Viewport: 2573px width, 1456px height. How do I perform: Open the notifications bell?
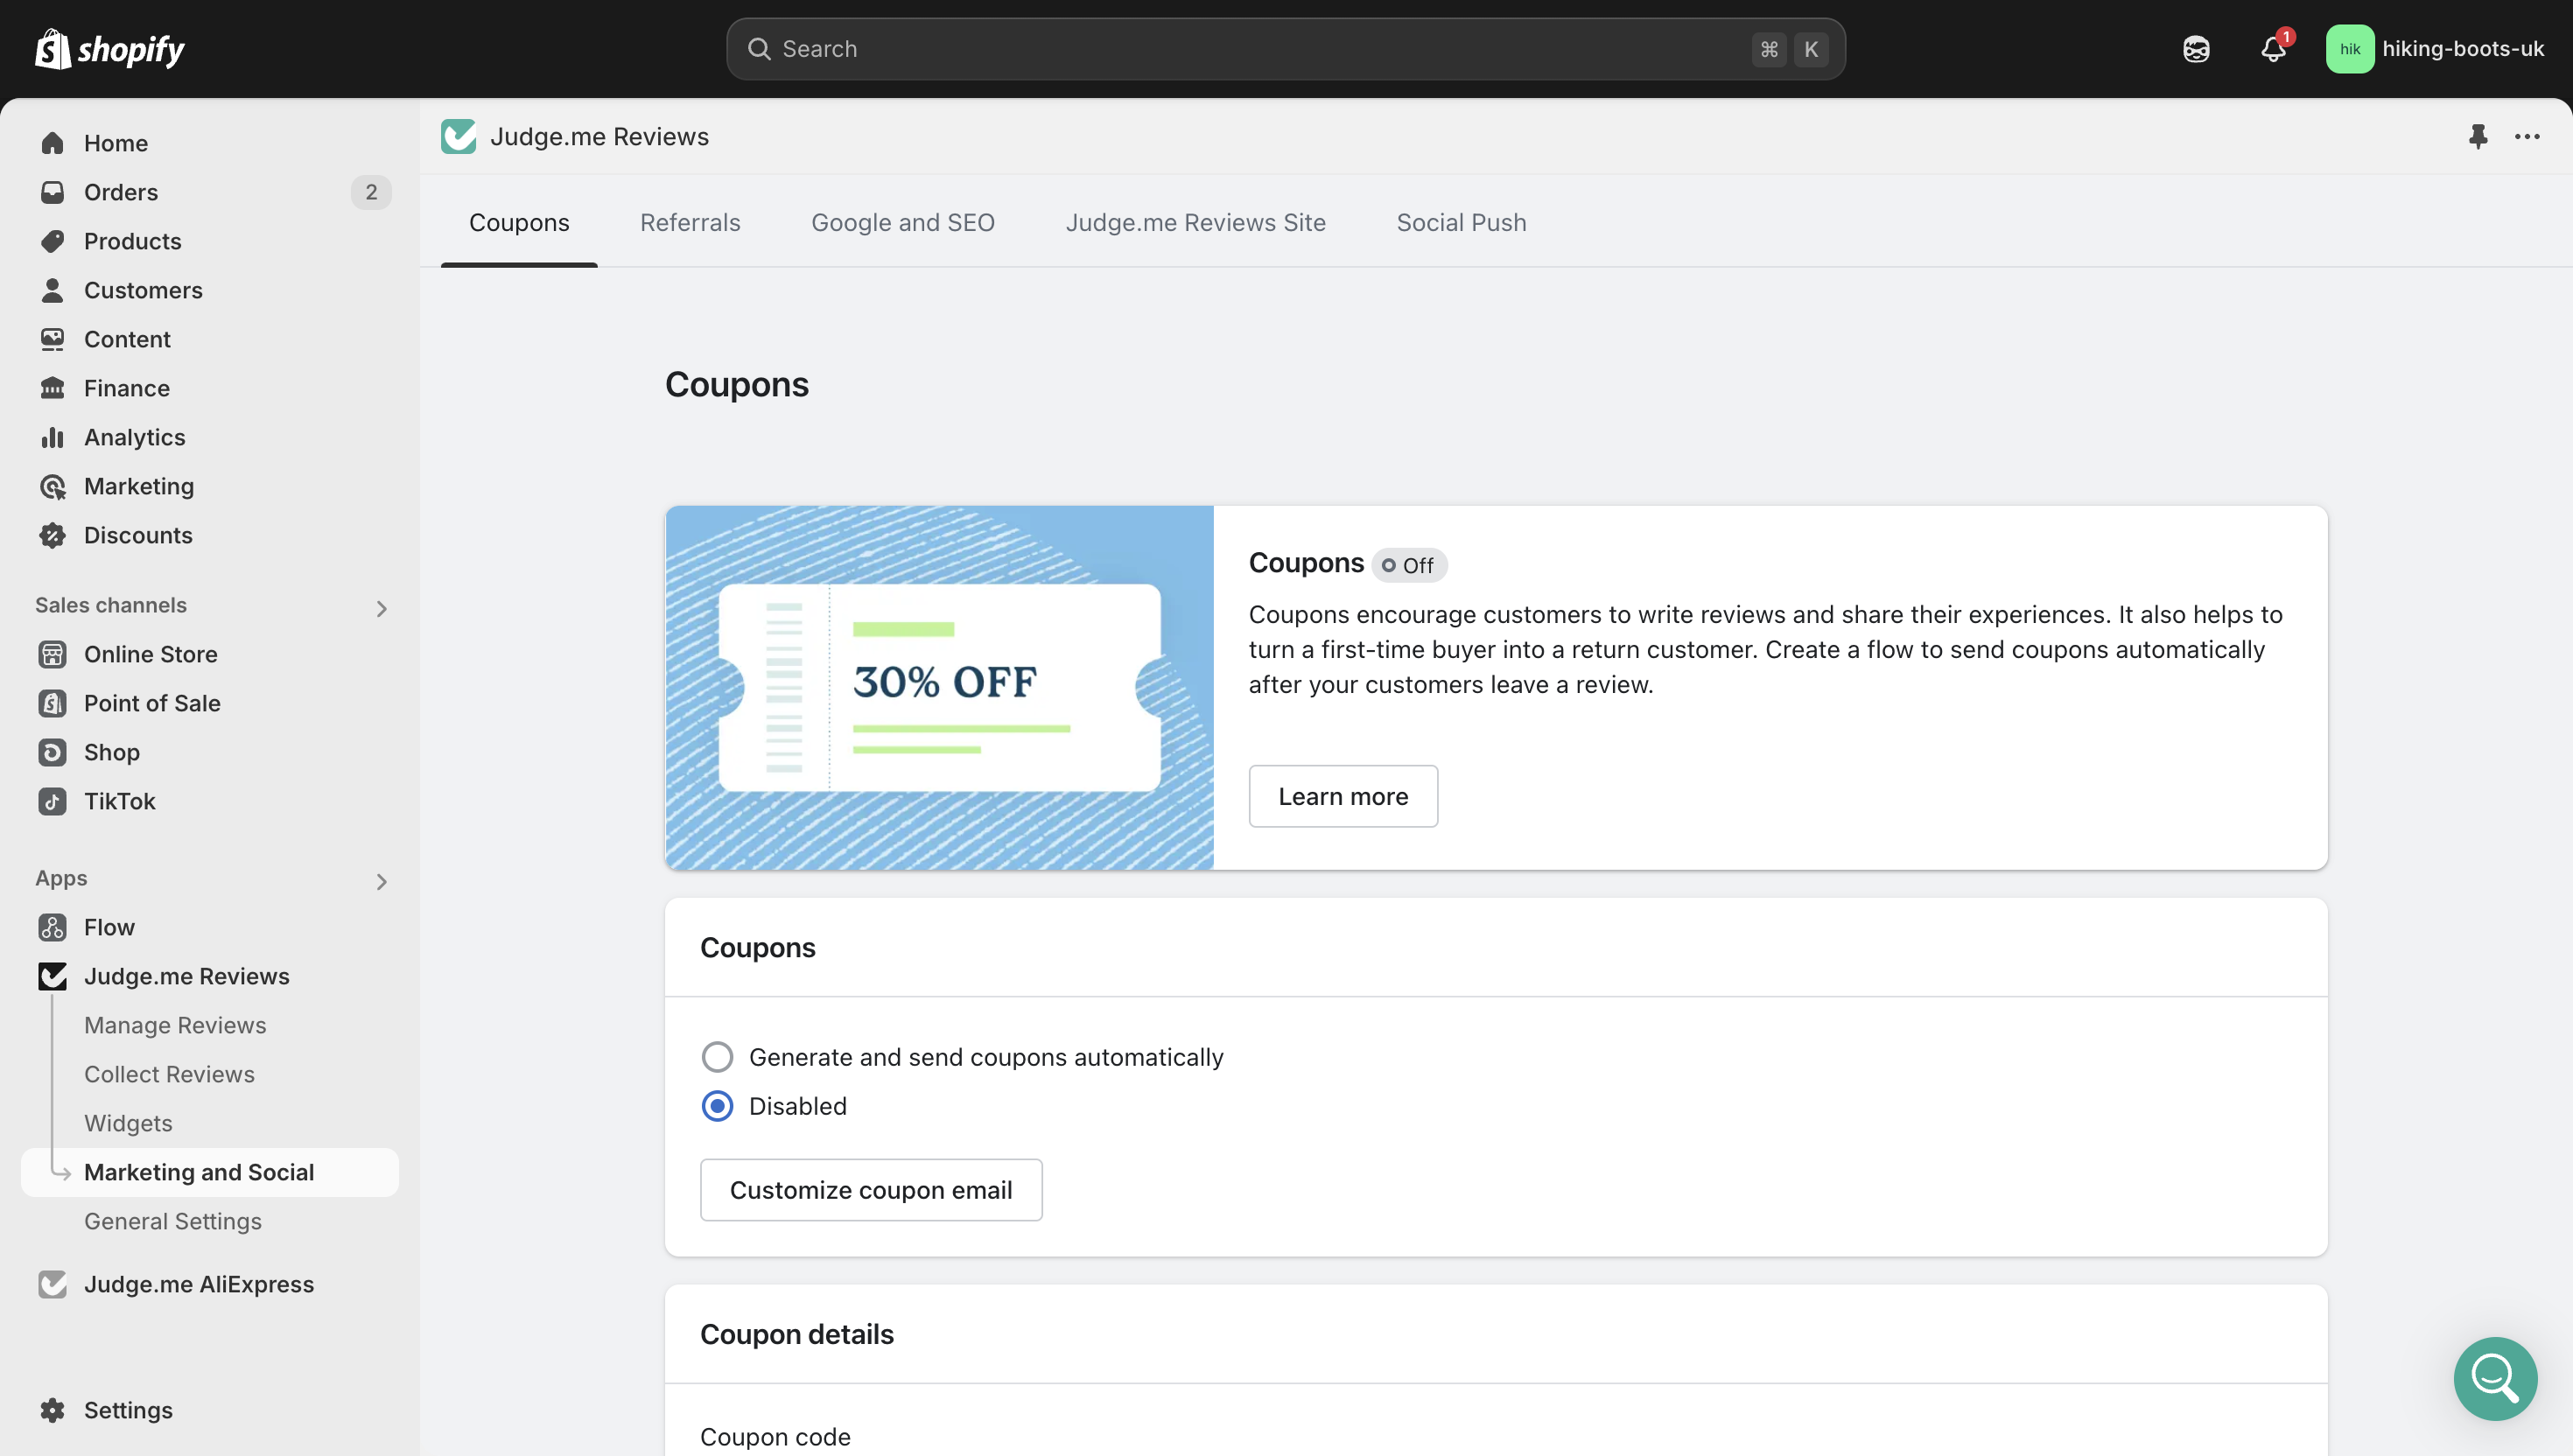pyautogui.click(x=2273, y=49)
